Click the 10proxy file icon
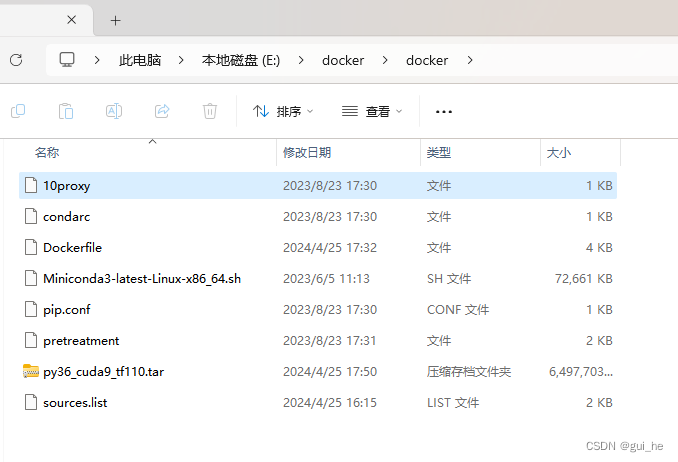 [x=31, y=185]
